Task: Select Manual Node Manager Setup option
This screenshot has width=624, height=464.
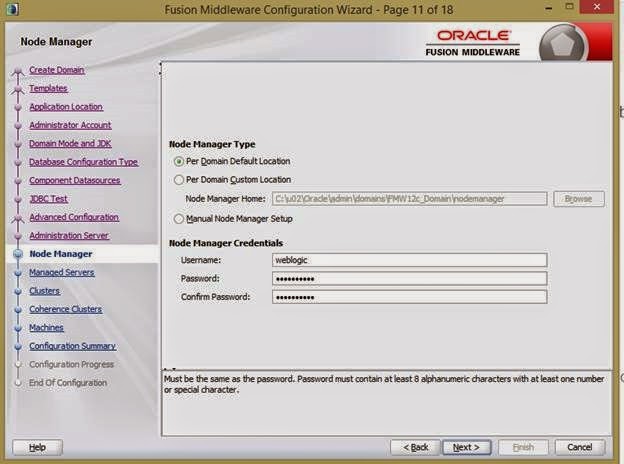Action: [x=234, y=219]
